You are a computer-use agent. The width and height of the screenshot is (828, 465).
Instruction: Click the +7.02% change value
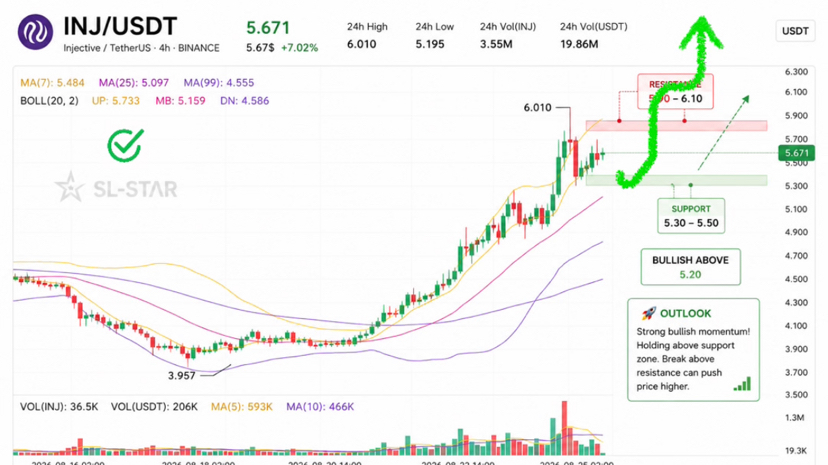coord(299,48)
